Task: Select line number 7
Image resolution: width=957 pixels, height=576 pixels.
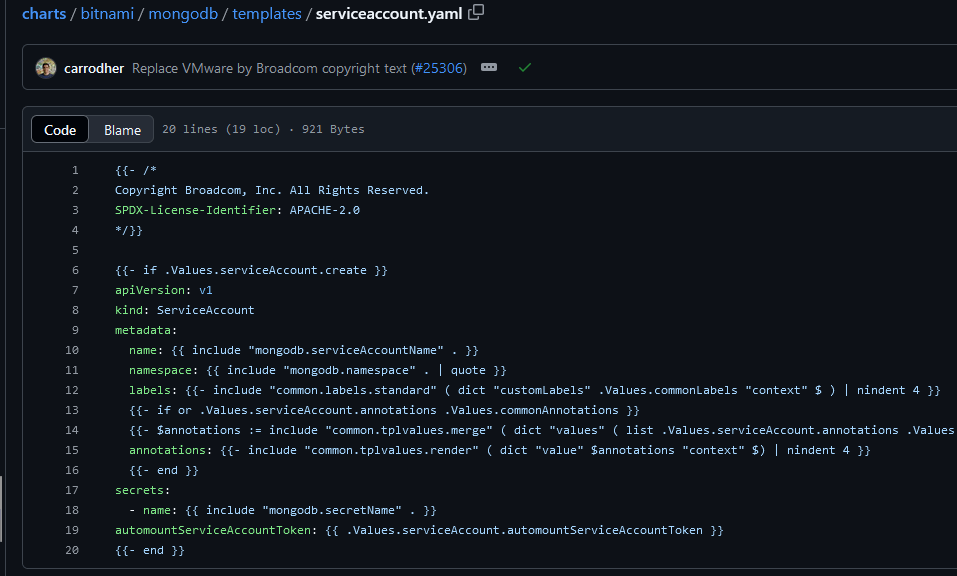Action: point(75,290)
